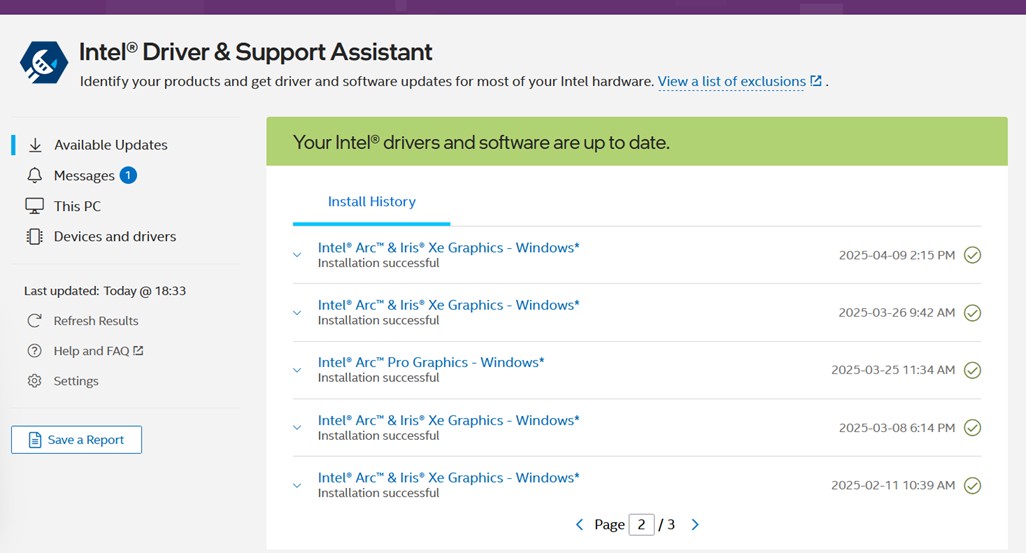This screenshot has width=1026, height=553.
Task: Open Messages via the bell icon
Action: point(35,176)
